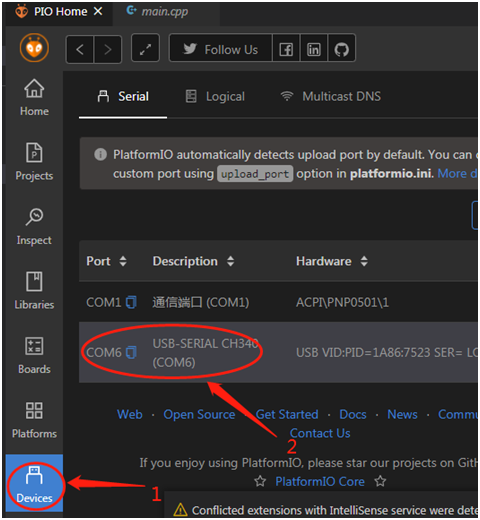
Task: Click the PlatformIO logo in the sidebar
Action: pos(34,48)
